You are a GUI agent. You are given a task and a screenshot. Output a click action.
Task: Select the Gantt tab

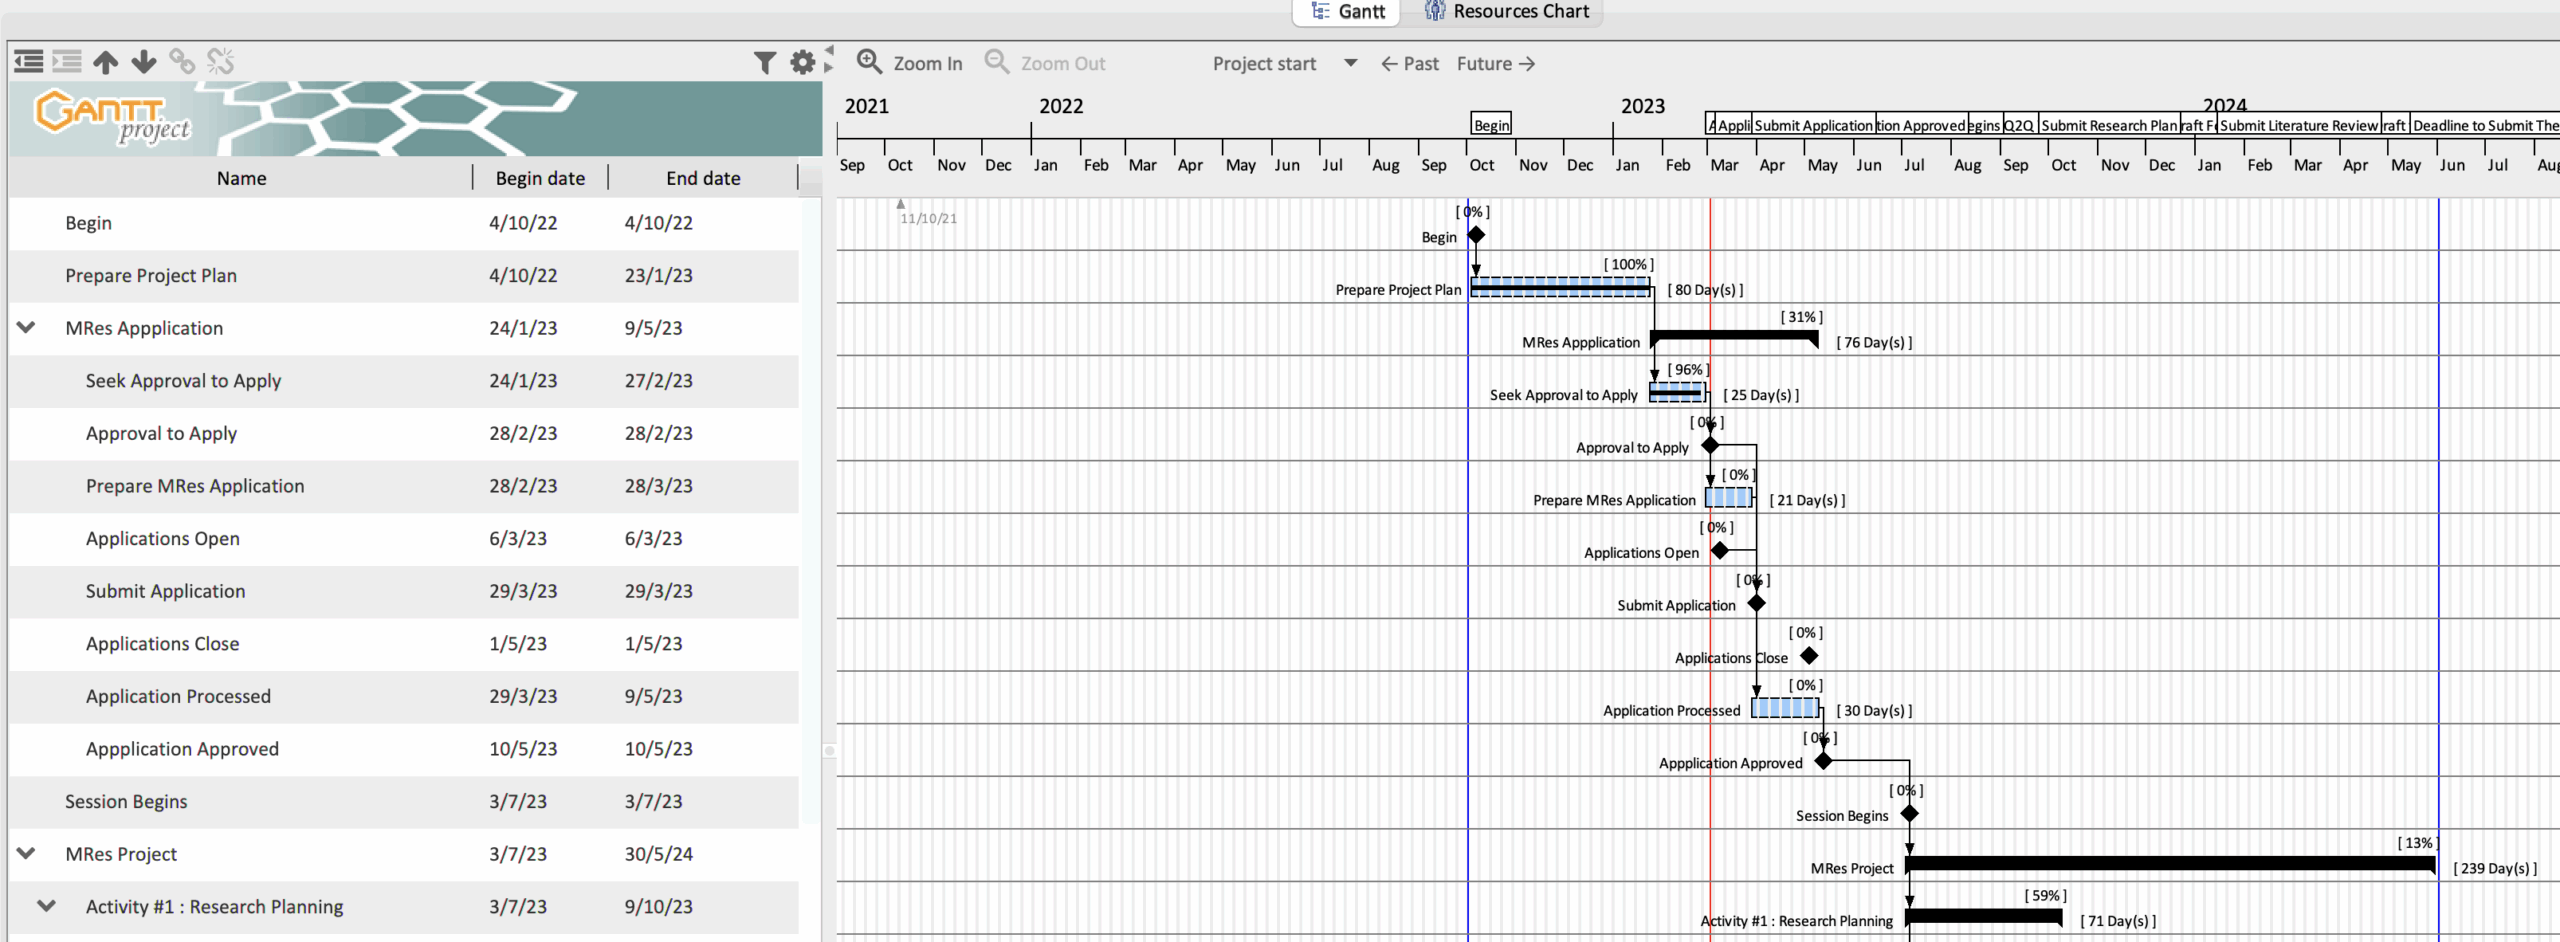point(1348,11)
